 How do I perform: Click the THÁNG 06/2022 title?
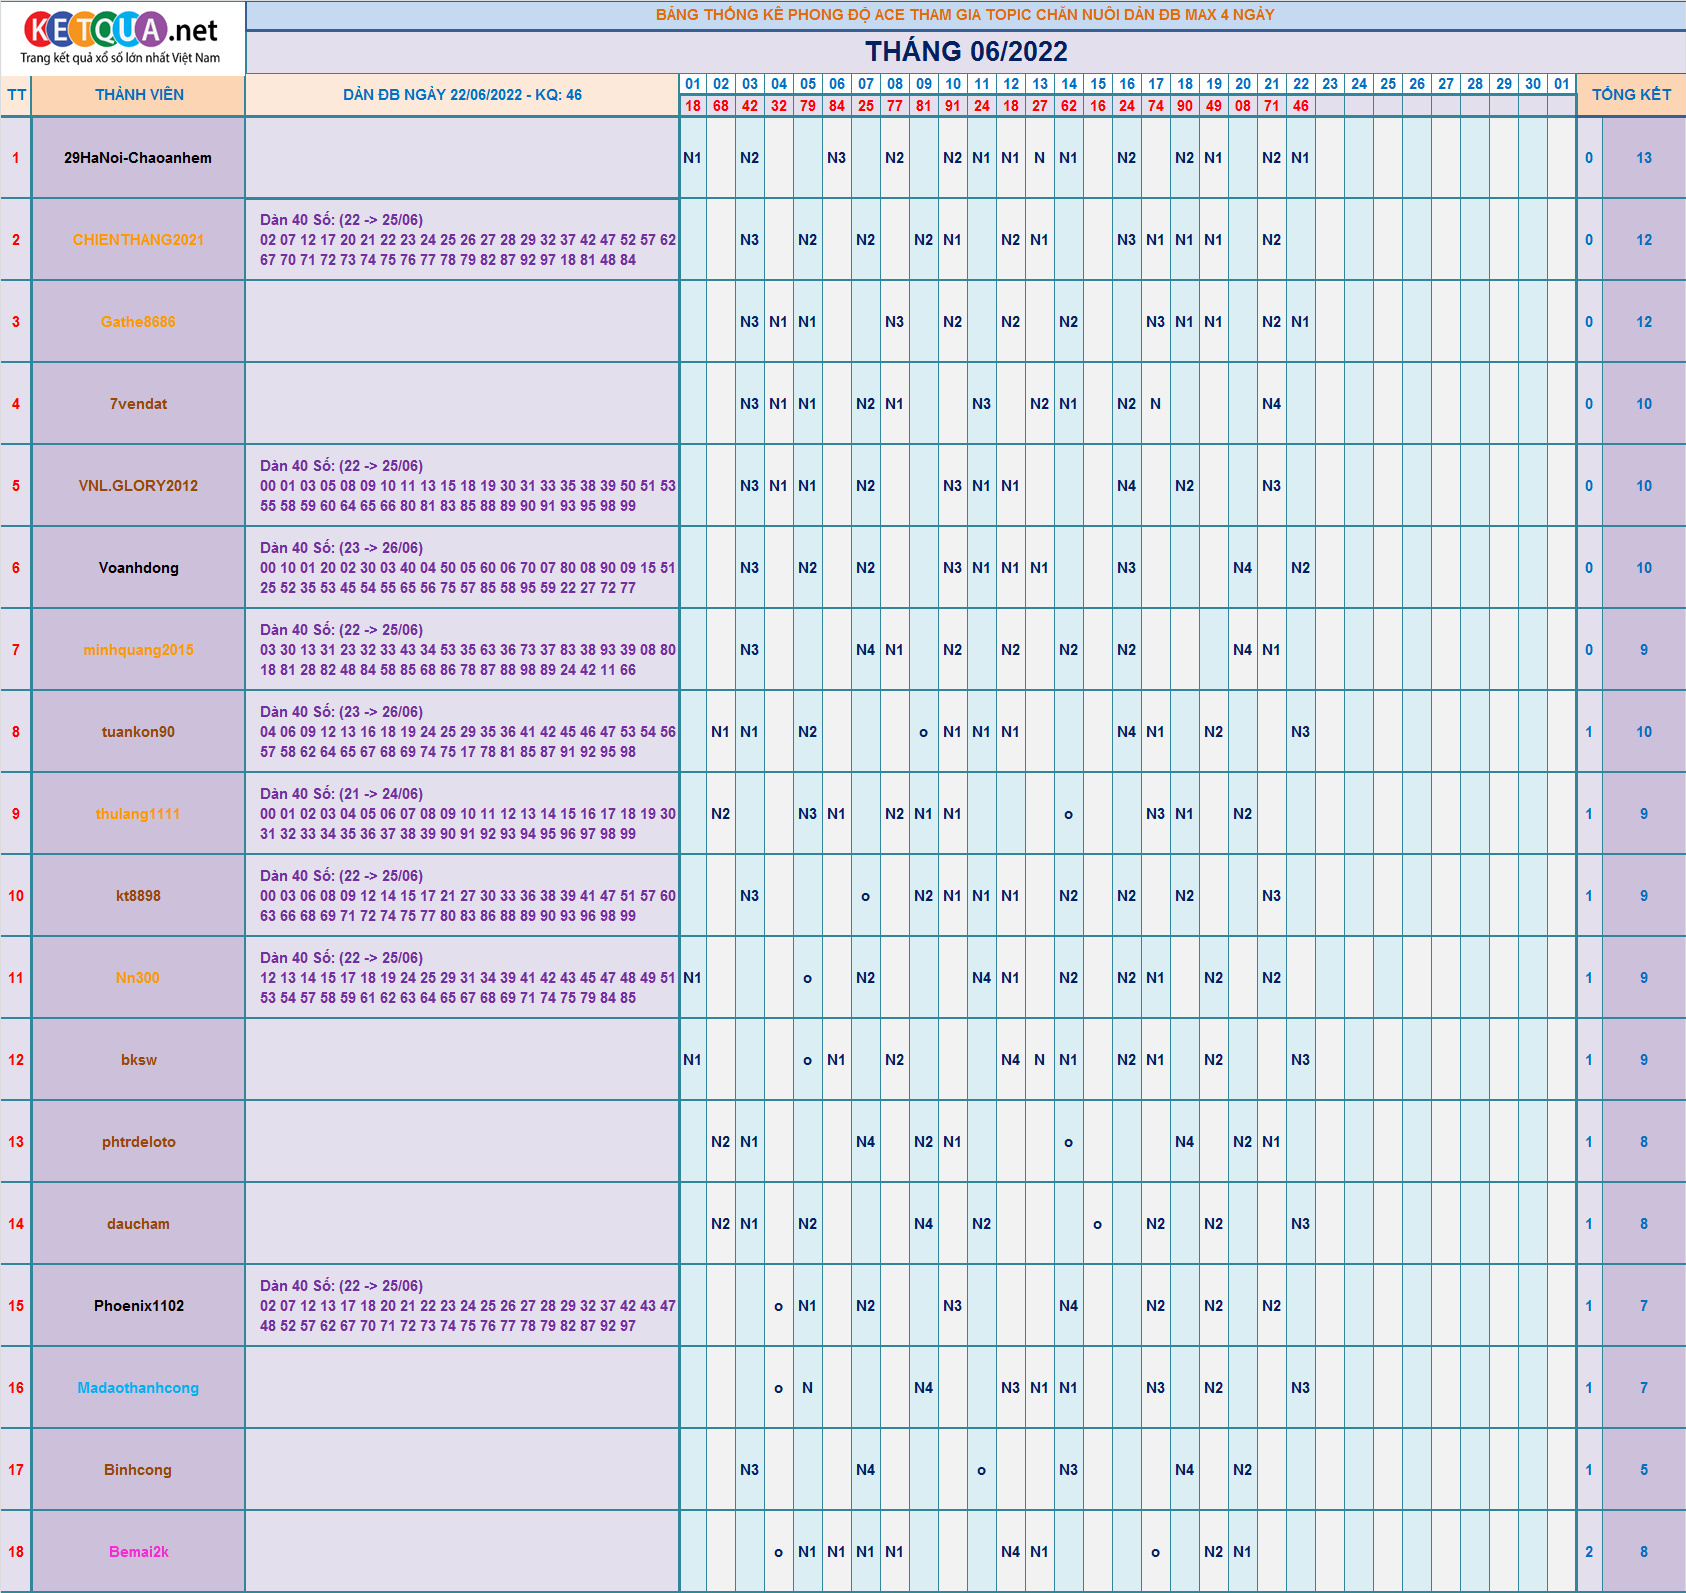tap(966, 51)
